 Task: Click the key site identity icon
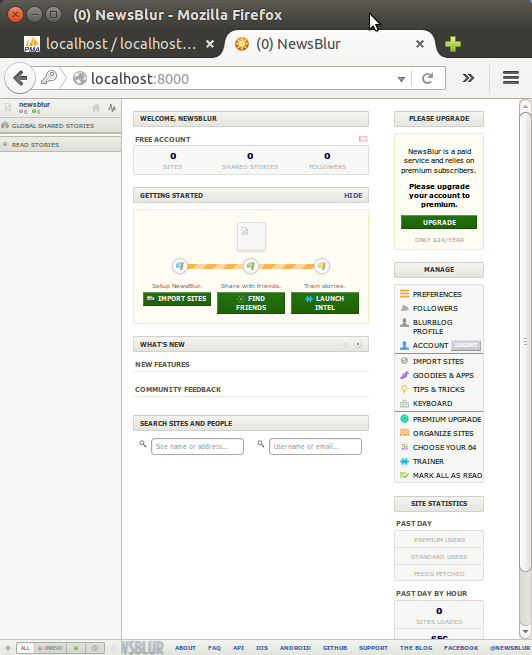[x=49, y=78]
